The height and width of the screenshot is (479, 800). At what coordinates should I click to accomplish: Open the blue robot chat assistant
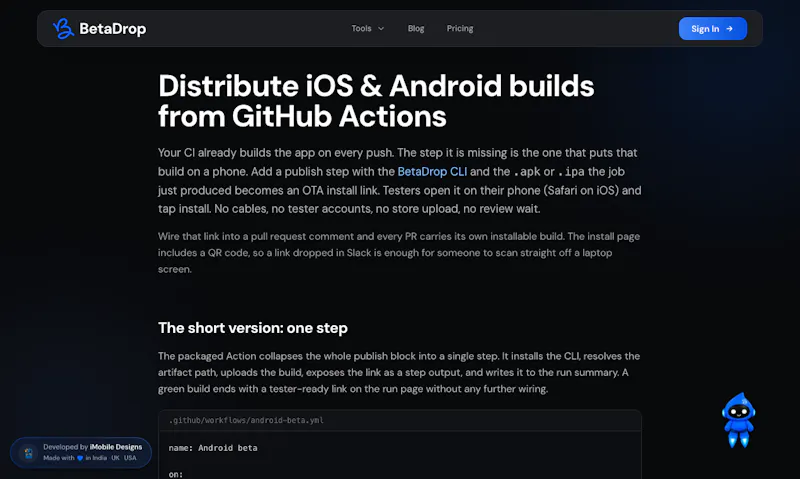click(x=738, y=420)
